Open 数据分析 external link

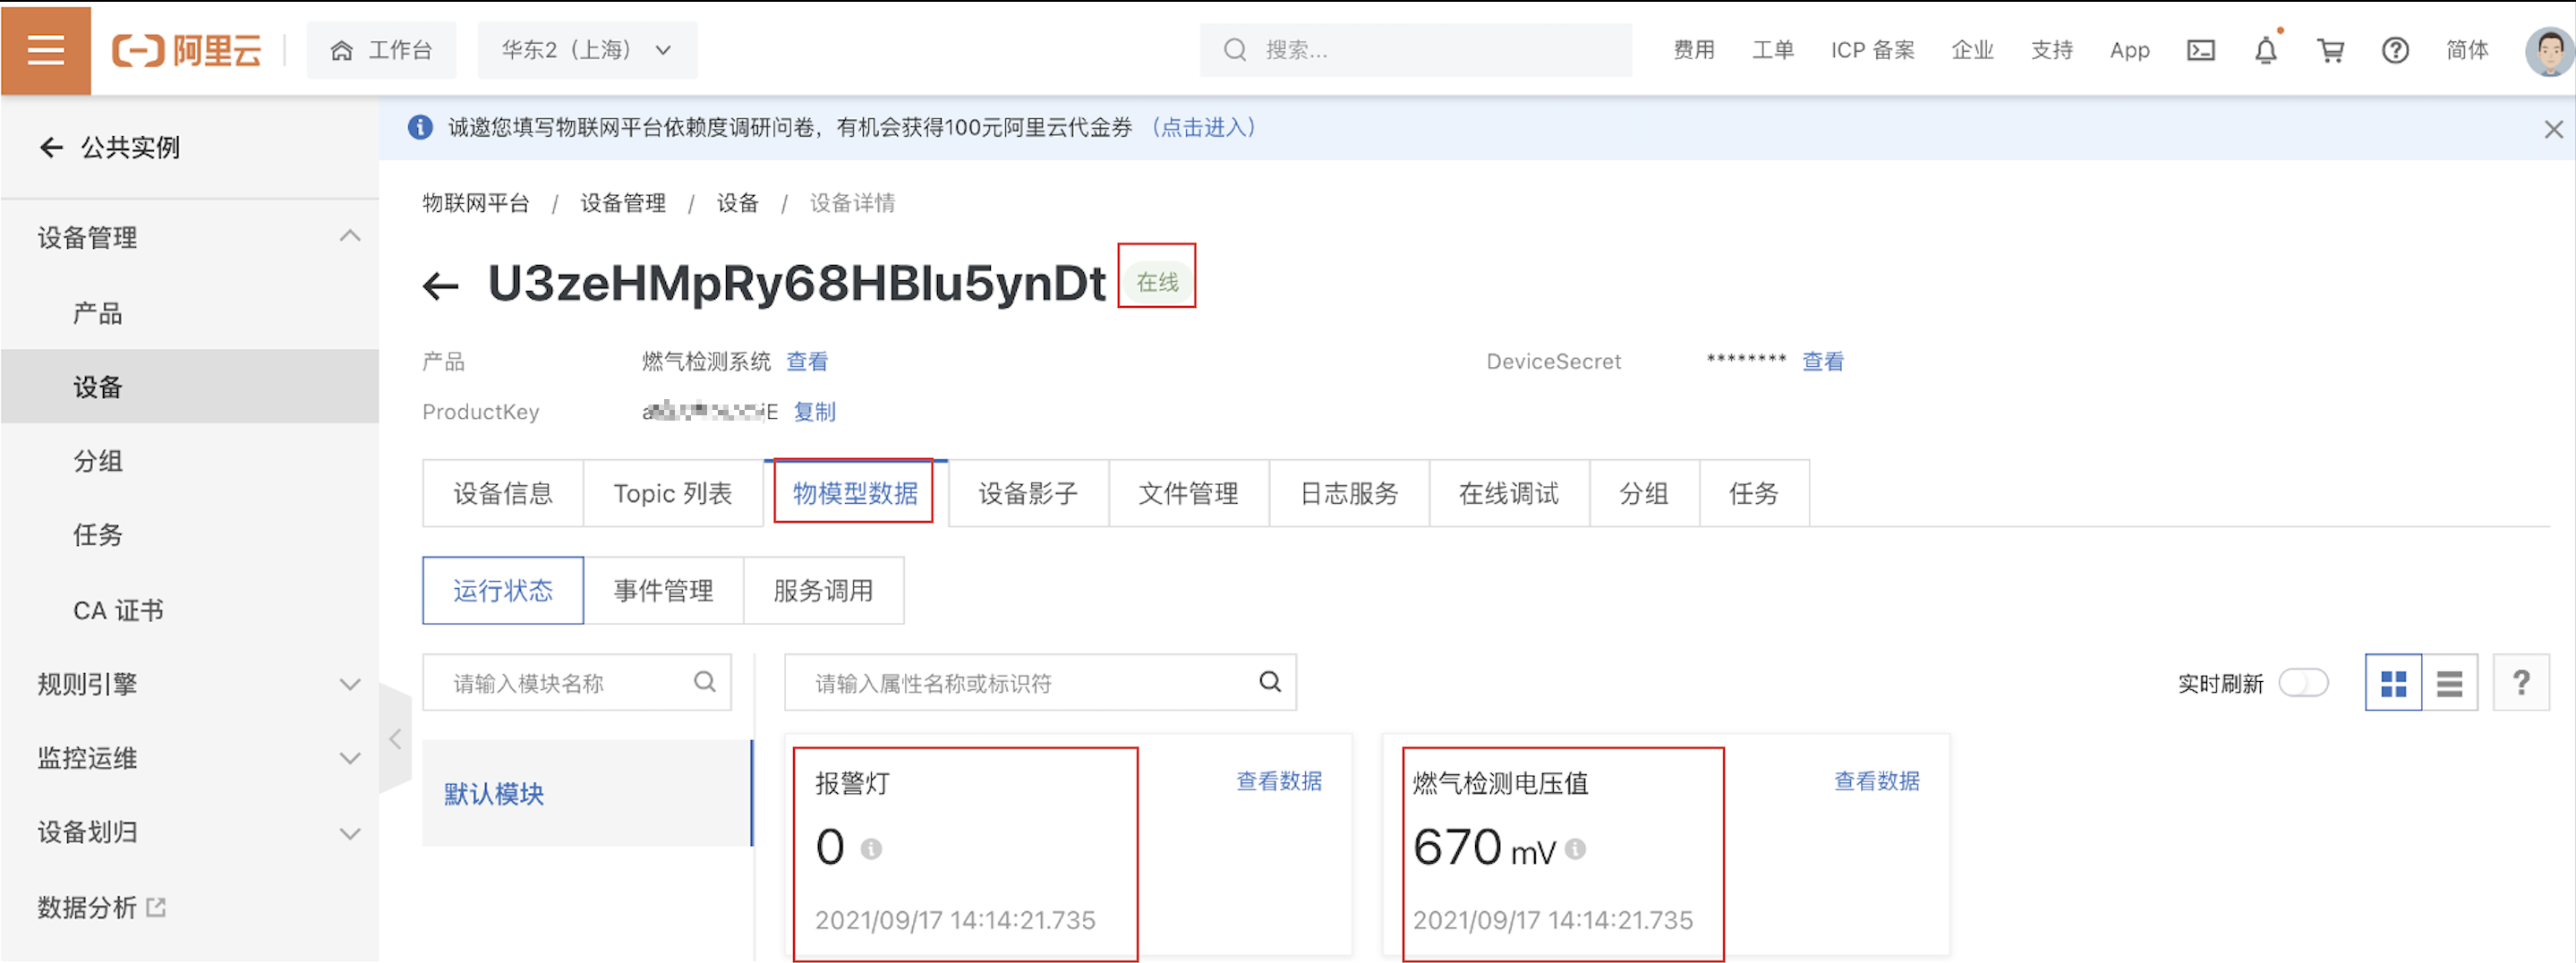click(x=101, y=907)
